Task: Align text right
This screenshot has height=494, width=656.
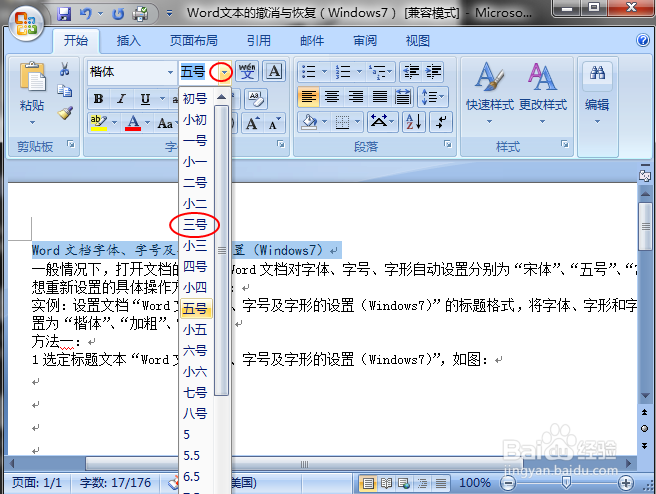Action: (x=356, y=97)
